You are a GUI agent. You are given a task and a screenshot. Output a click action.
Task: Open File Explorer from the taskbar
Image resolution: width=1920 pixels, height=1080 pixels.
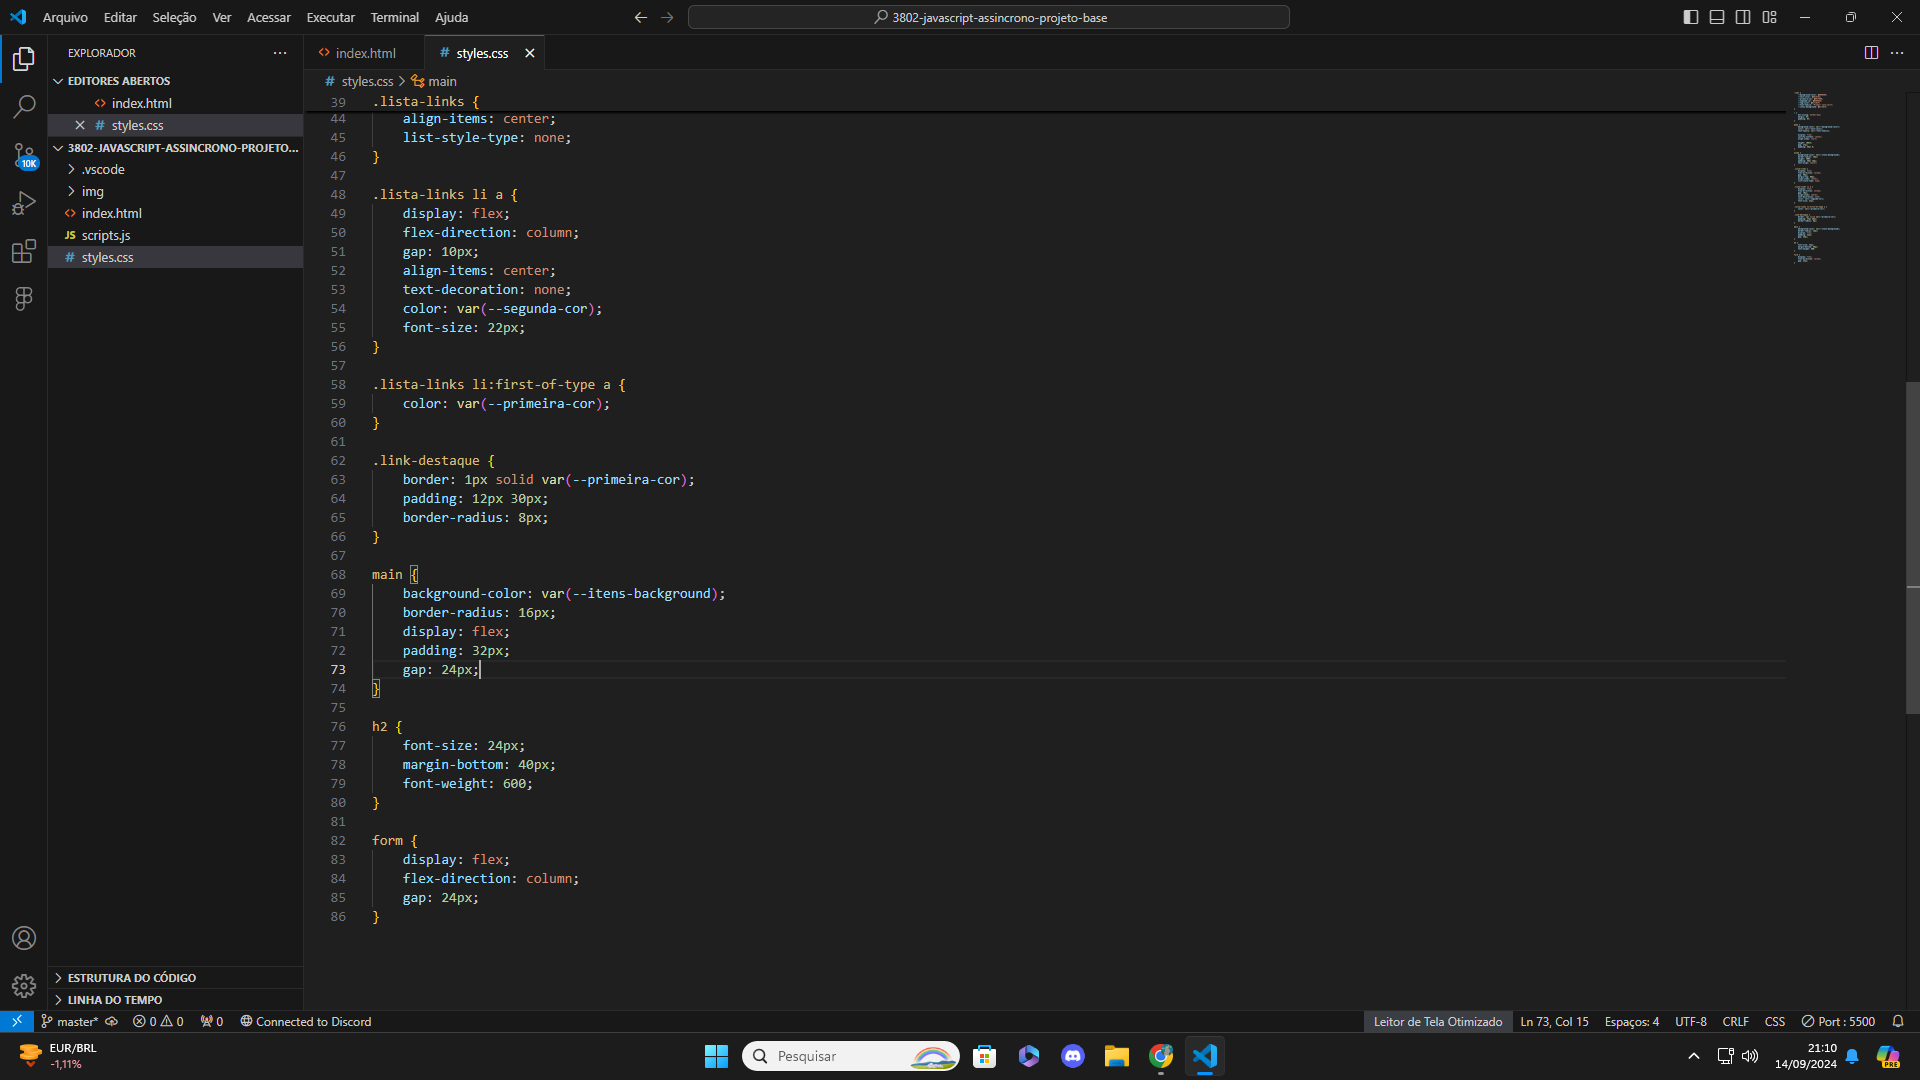(1117, 1056)
